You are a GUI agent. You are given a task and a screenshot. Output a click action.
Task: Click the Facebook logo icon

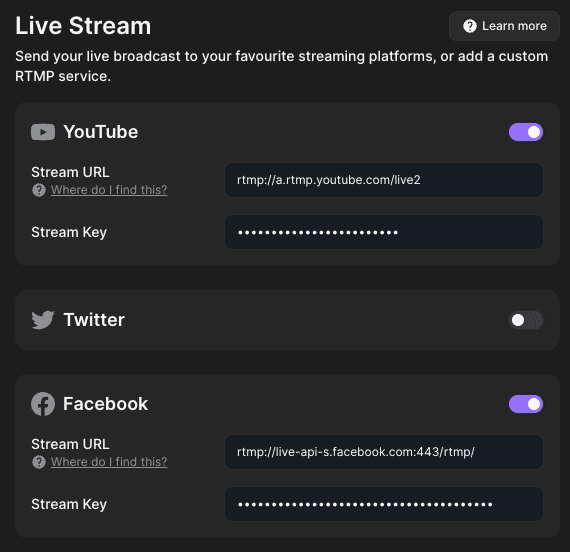point(43,404)
